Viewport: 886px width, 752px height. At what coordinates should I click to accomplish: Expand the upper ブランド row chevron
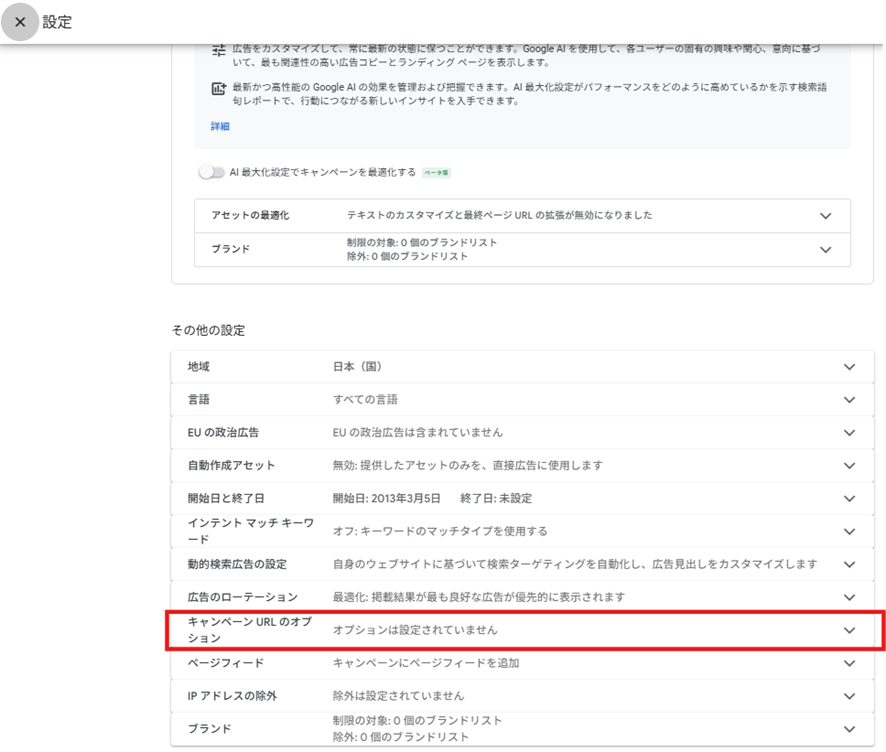coord(825,250)
